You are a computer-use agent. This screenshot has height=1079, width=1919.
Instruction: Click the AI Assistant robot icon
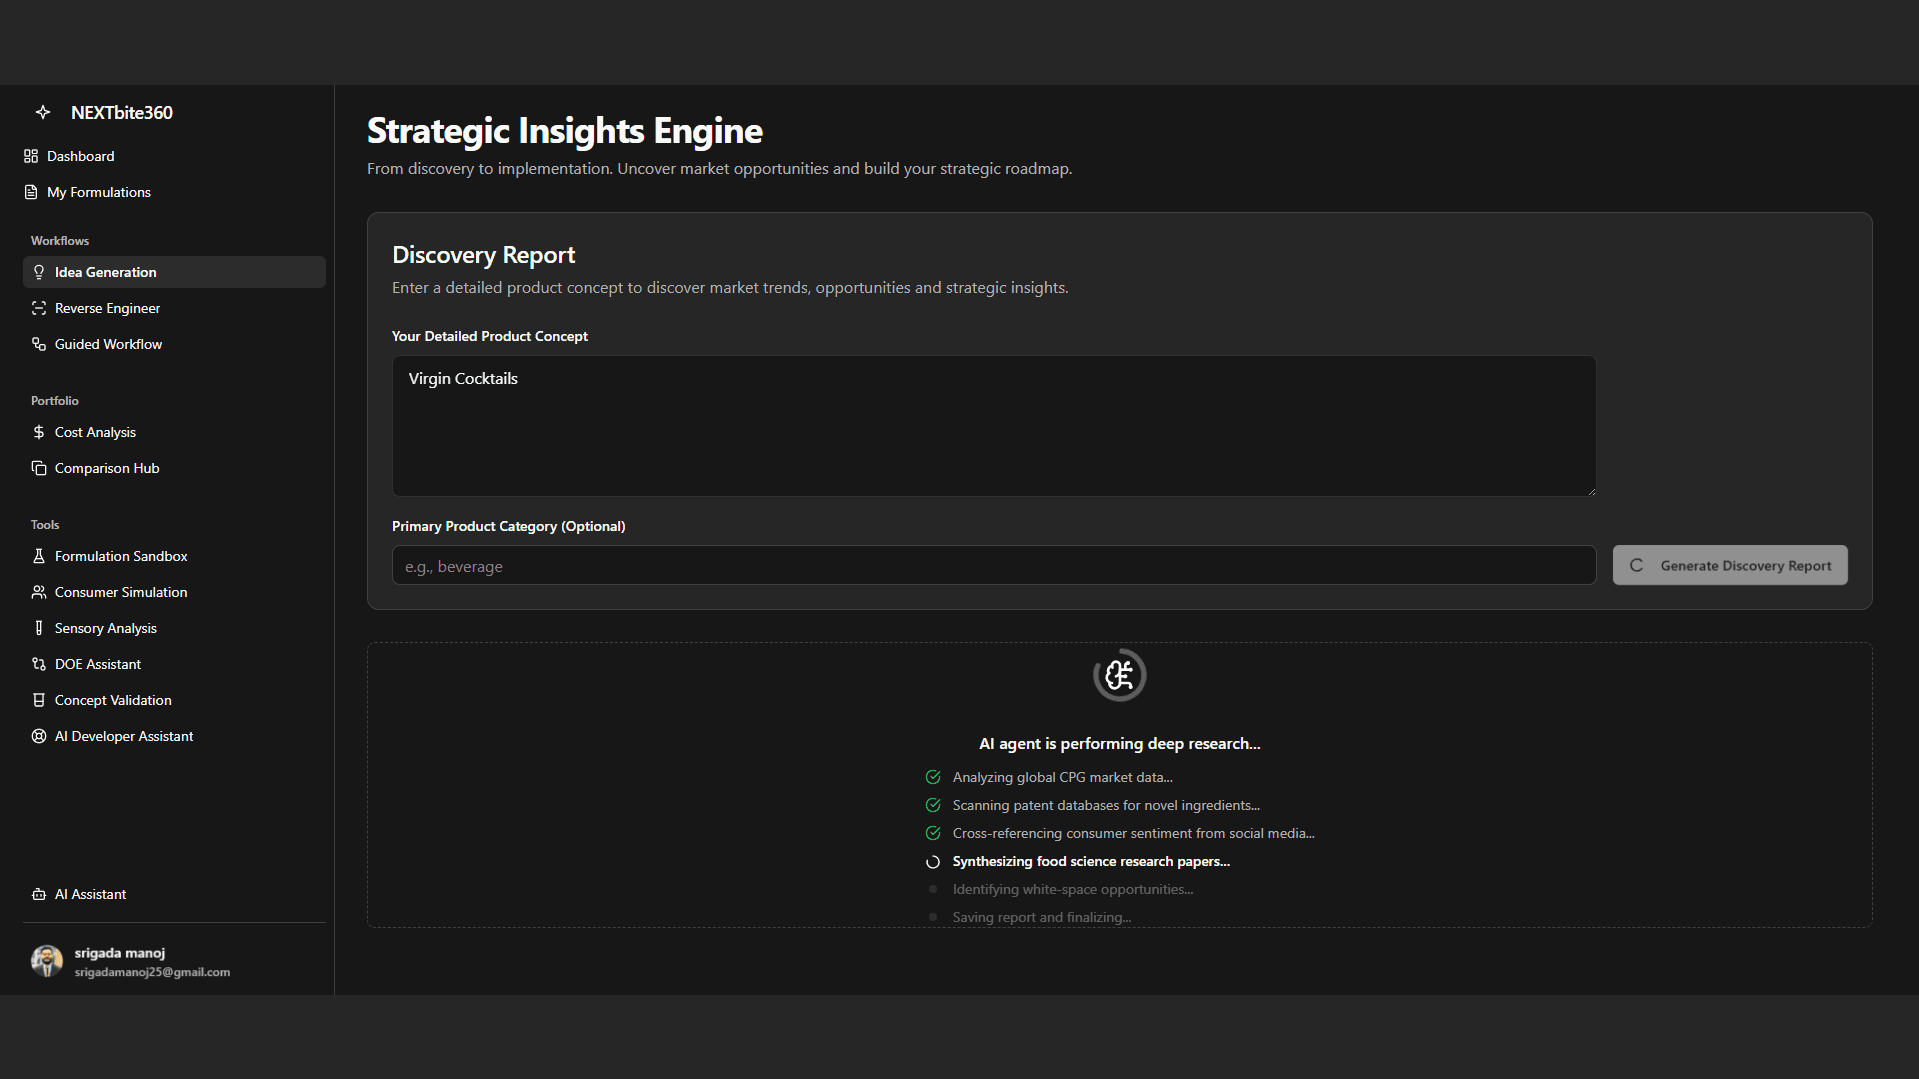(39, 894)
